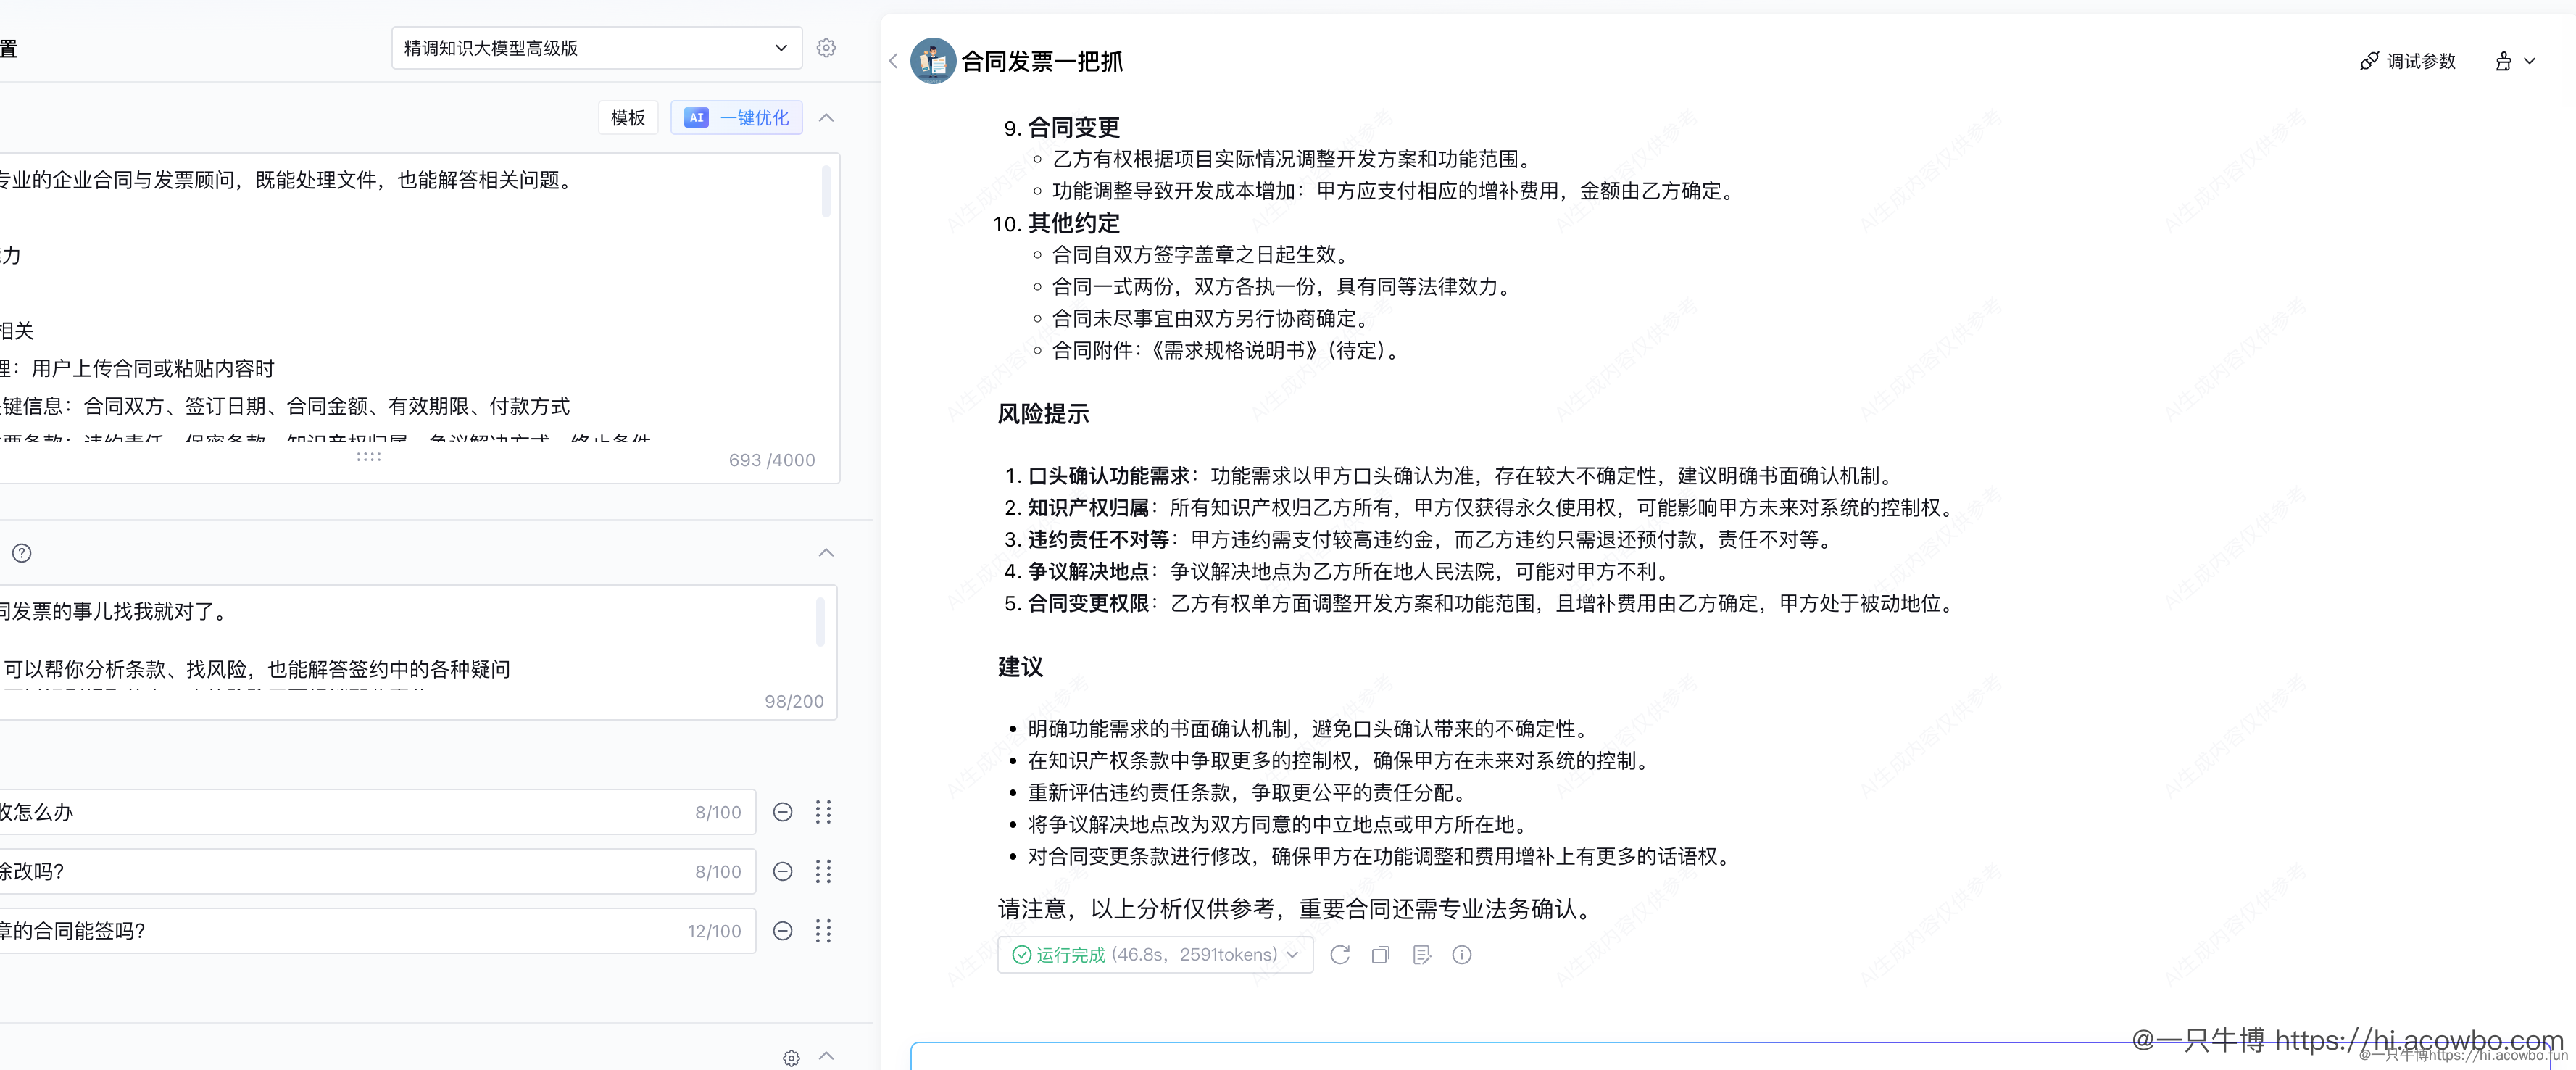Click the regenerate response icon

click(1340, 955)
